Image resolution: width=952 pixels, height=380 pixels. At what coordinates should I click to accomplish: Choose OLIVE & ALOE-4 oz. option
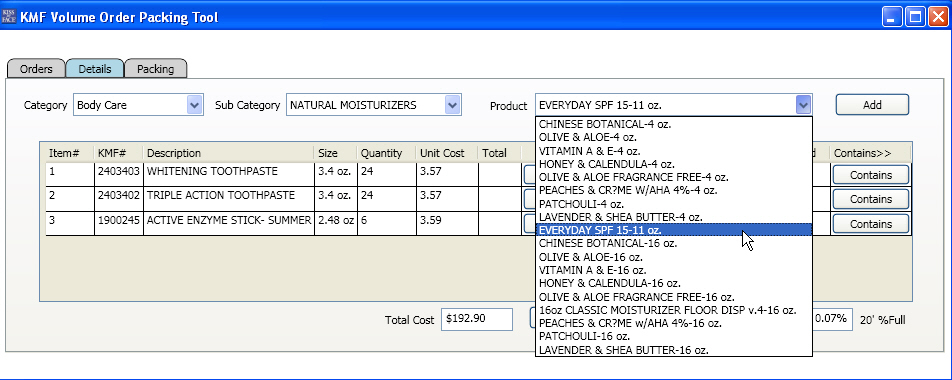pyautogui.click(x=673, y=137)
